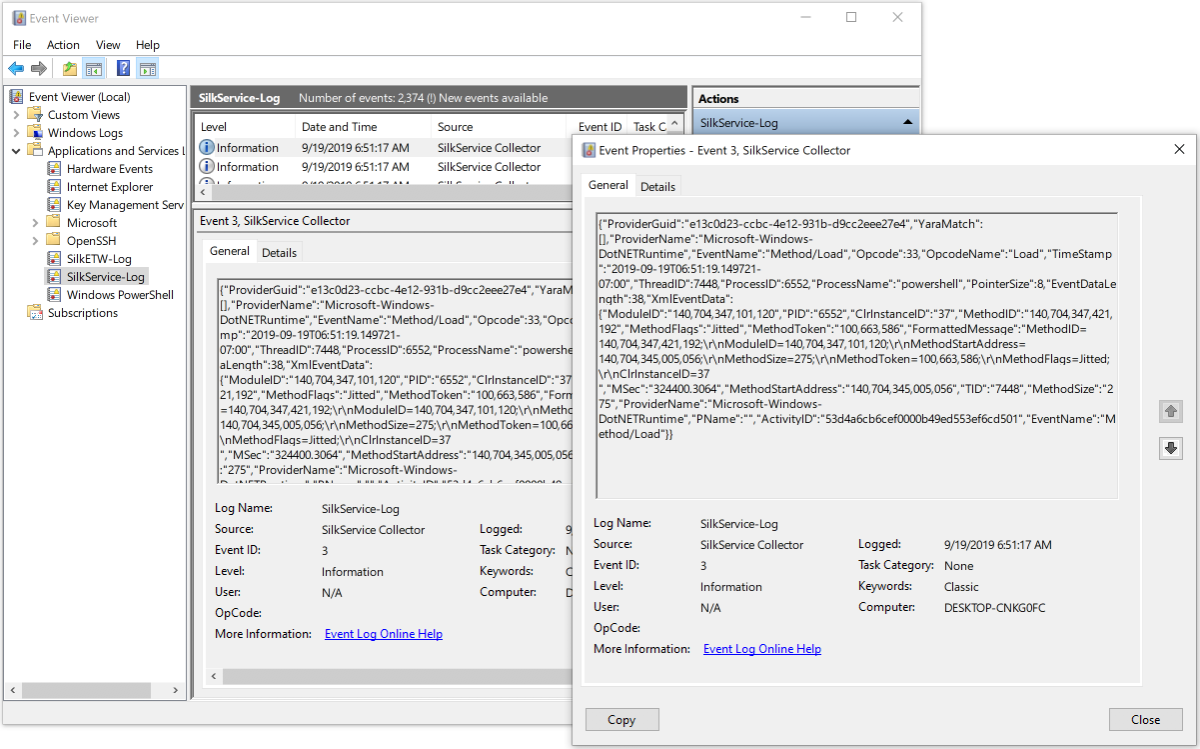Sort events by the Source column header
The width and height of the screenshot is (1200, 749).
(x=502, y=127)
